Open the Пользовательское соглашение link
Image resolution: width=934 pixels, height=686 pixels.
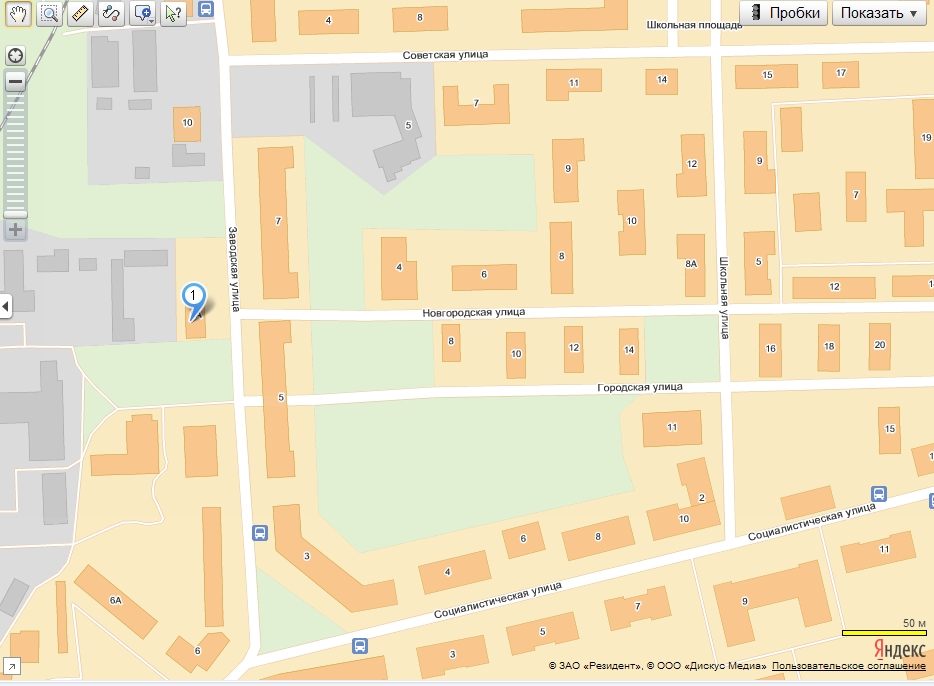pos(847,666)
